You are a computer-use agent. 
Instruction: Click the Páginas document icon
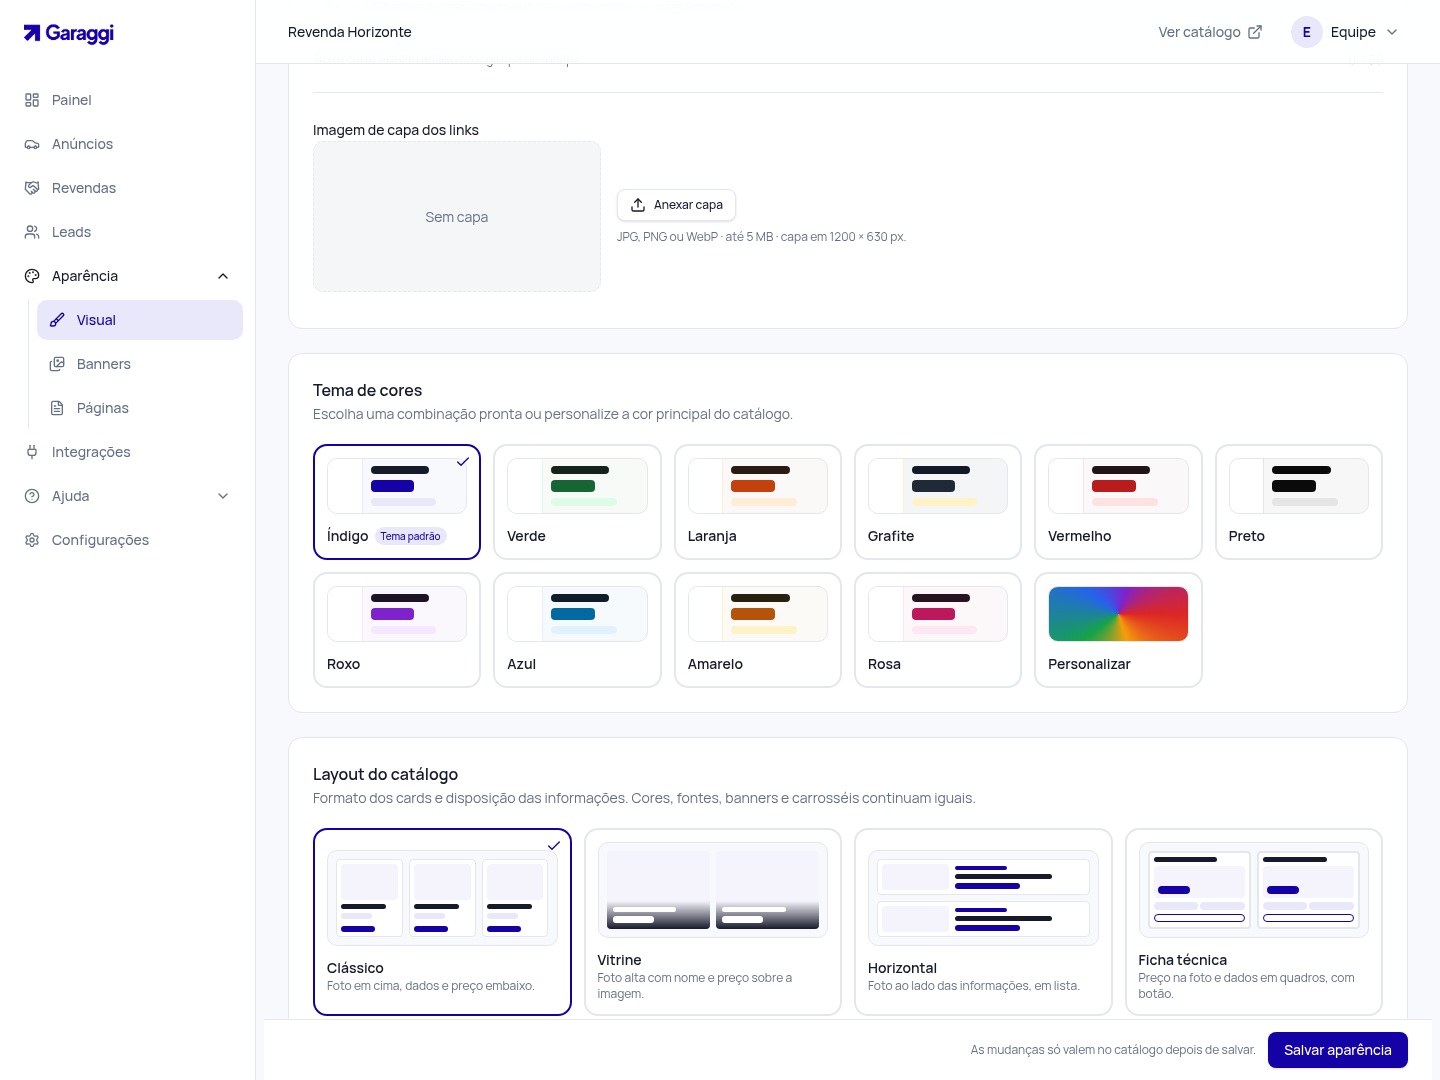pos(57,408)
